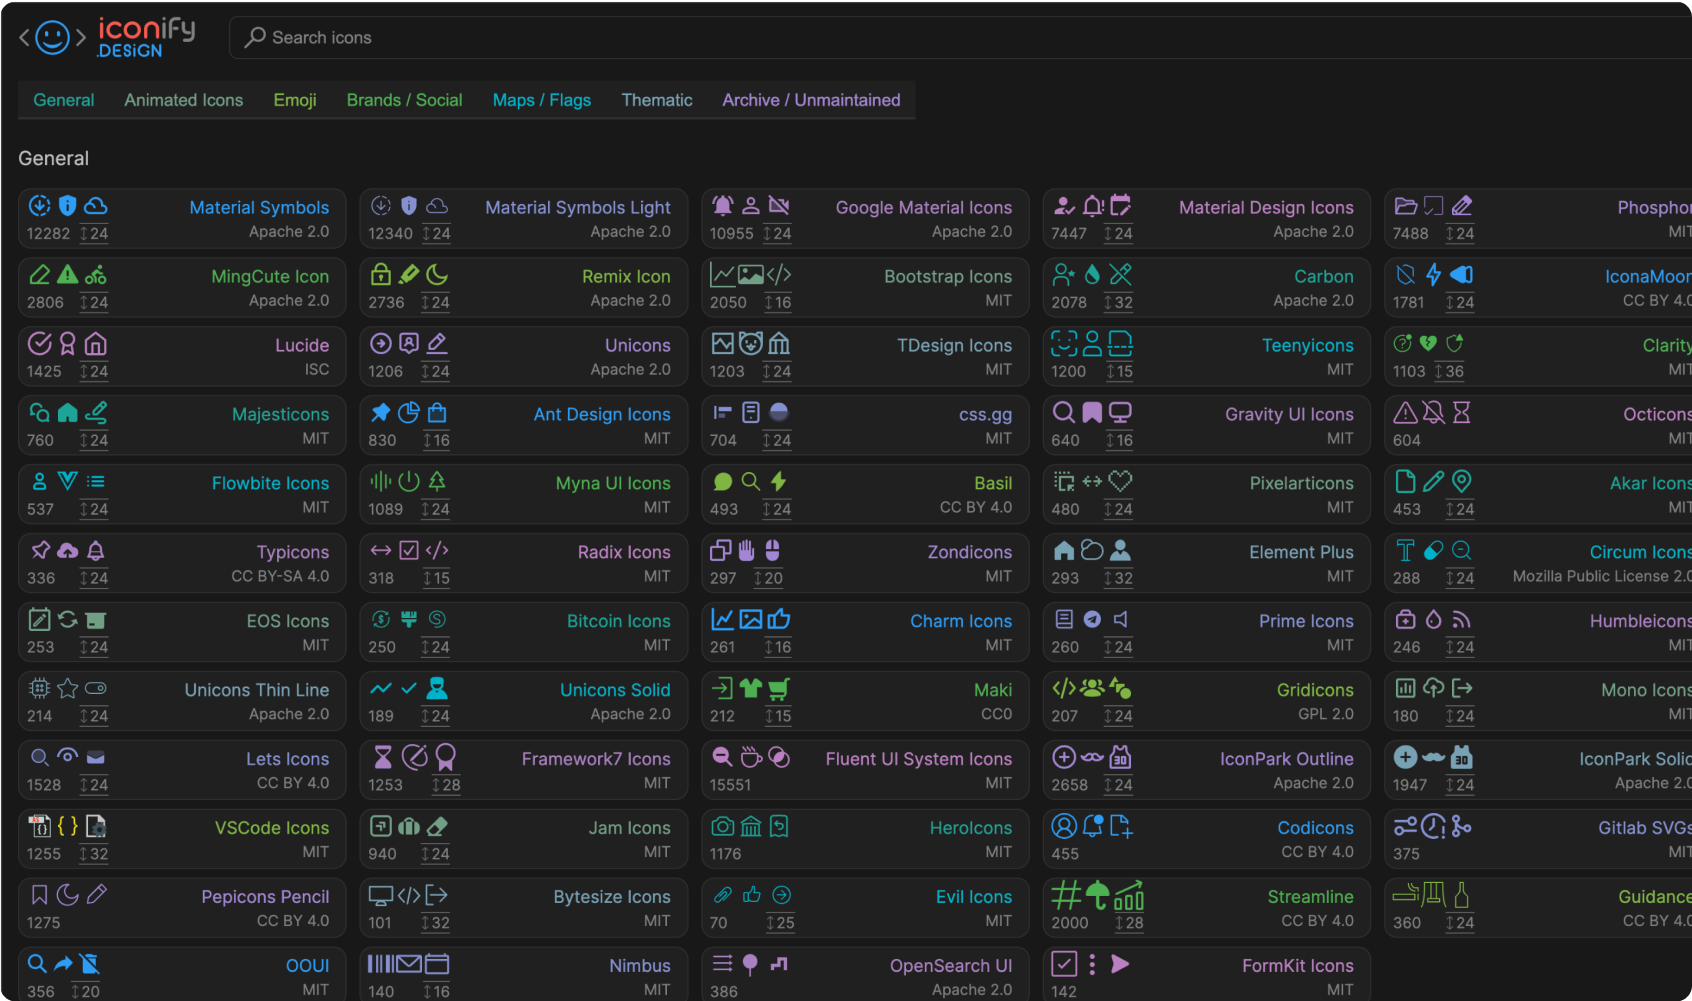Open the Gridicons icon set
The width and height of the screenshot is (1692, 1001).
point(1207,701)
